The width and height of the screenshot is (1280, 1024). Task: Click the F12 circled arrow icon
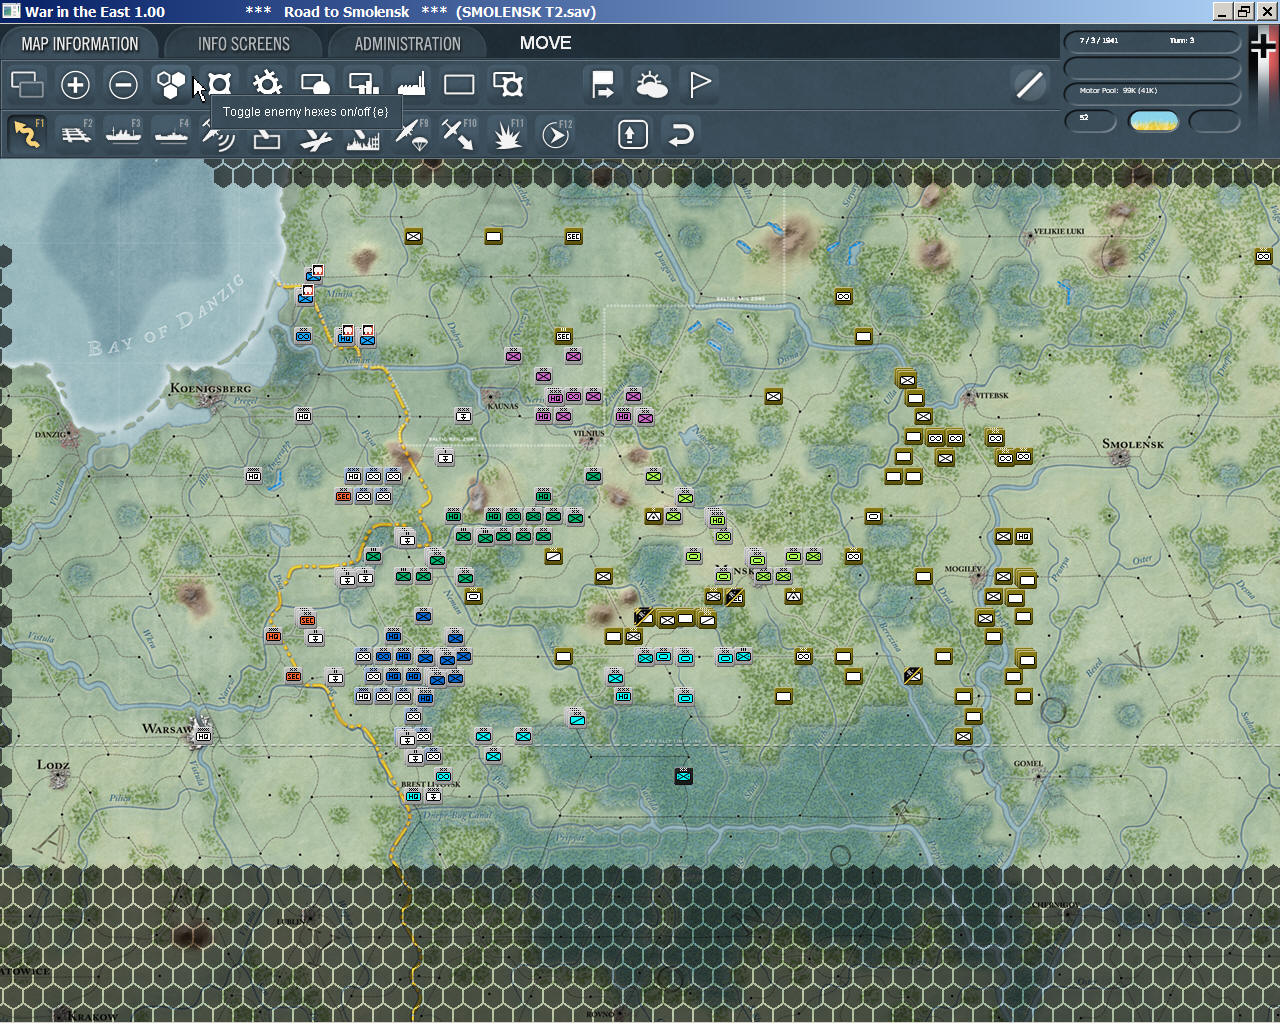pyautogui.click(x=556, y=134)
